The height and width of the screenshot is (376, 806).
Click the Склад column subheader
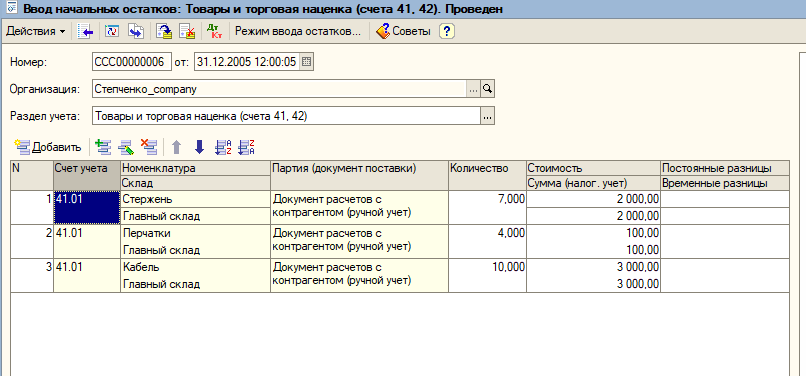tap(195, 183)
